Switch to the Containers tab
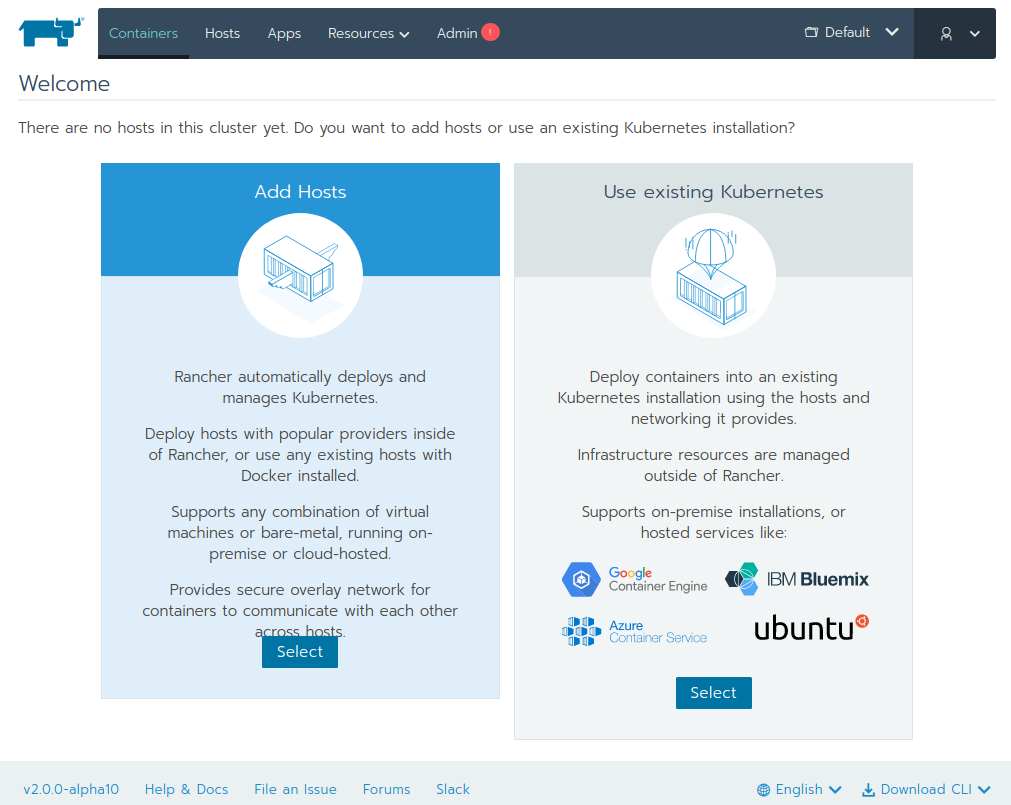Image resolution: width=1011 pixels, height=805 pixels. 143,33
